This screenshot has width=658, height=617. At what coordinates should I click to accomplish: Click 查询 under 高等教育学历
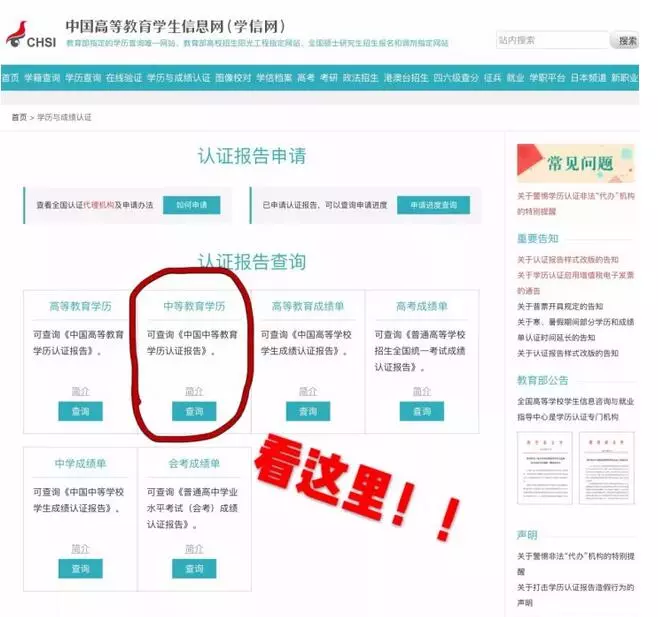[x=80, y=411]
